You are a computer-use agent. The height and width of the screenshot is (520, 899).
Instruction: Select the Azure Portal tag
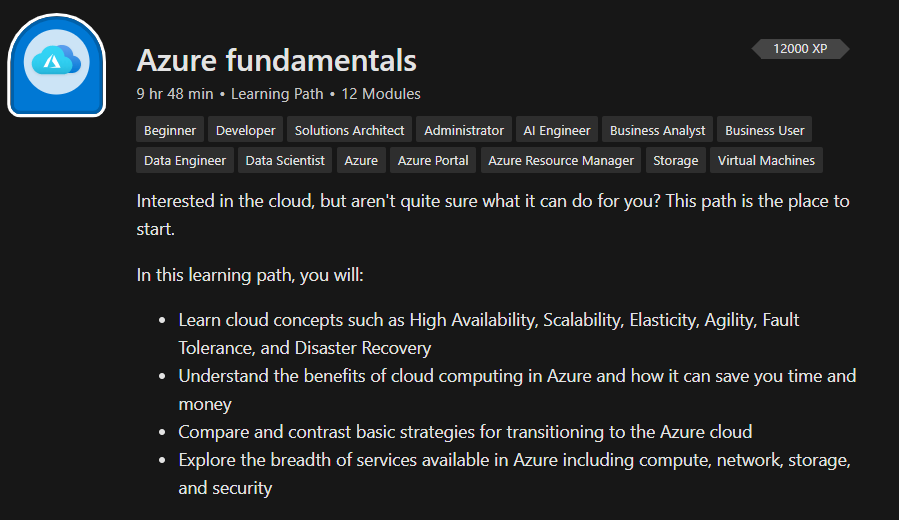pyautogui.click(x=433, y=160)
